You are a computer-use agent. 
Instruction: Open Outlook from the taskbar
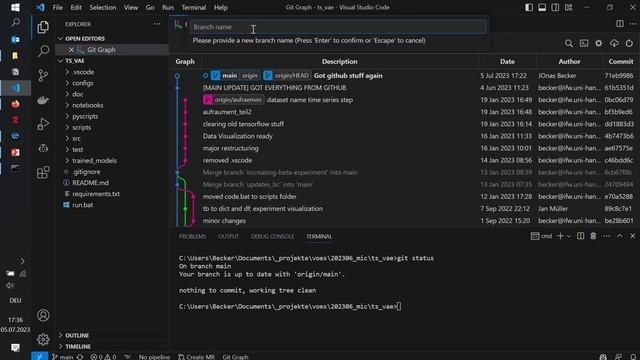[15, 39]
